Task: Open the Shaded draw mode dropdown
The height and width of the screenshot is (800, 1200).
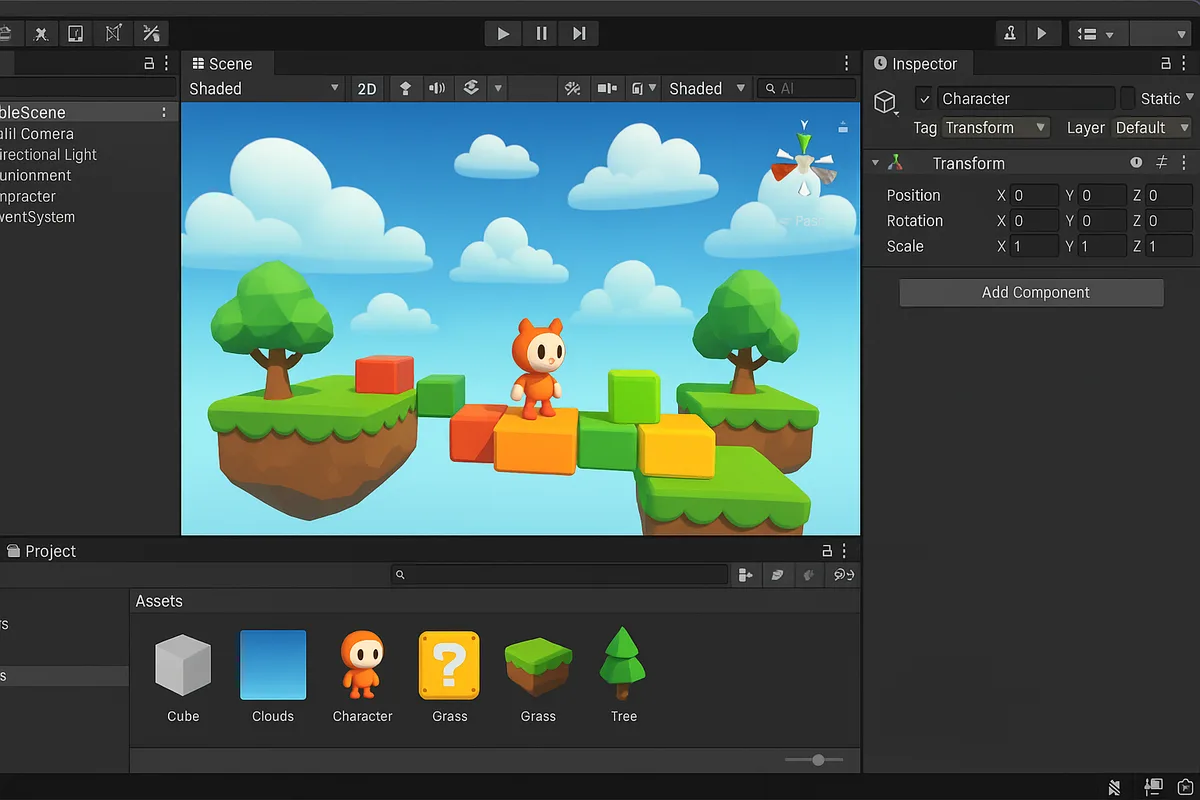Action: click(x=265, y=88)
